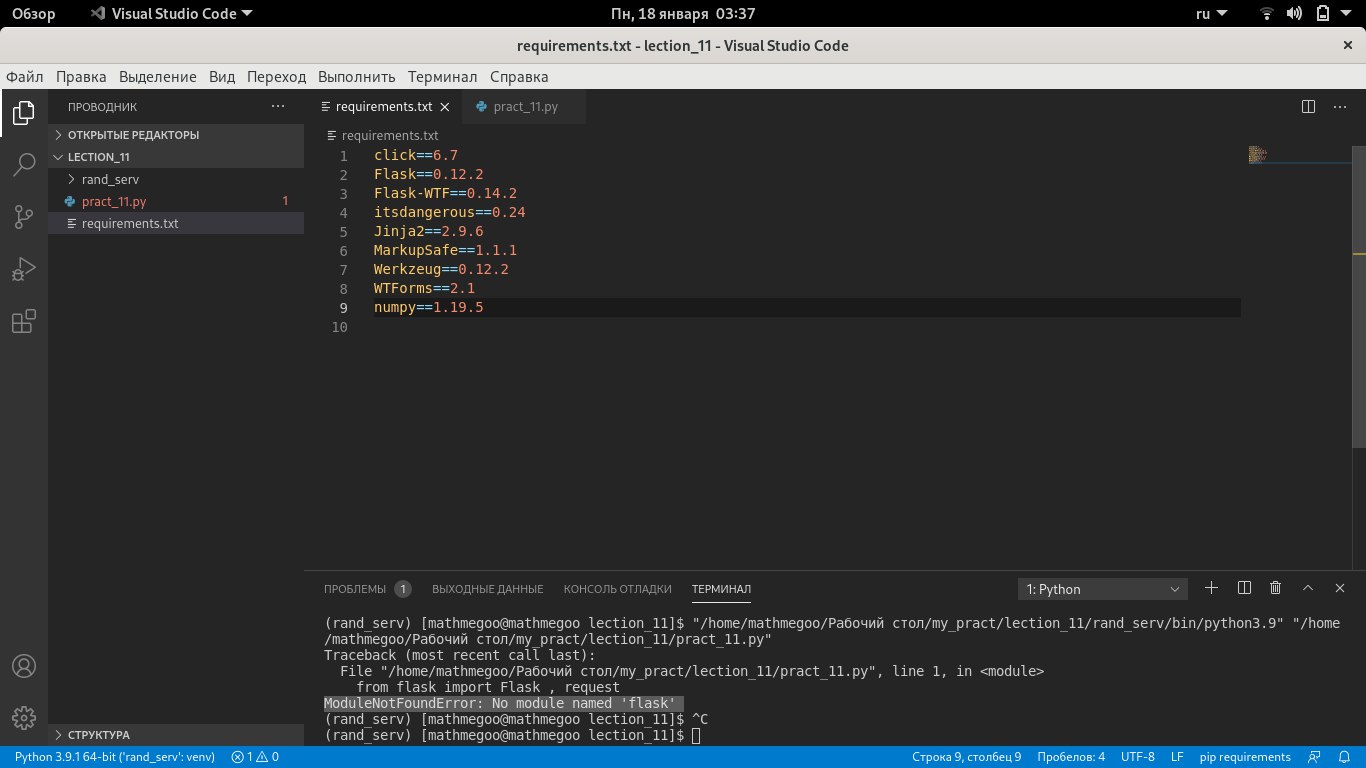
Task: Open the system battery indicator
Action: (x=1323, y=14)
